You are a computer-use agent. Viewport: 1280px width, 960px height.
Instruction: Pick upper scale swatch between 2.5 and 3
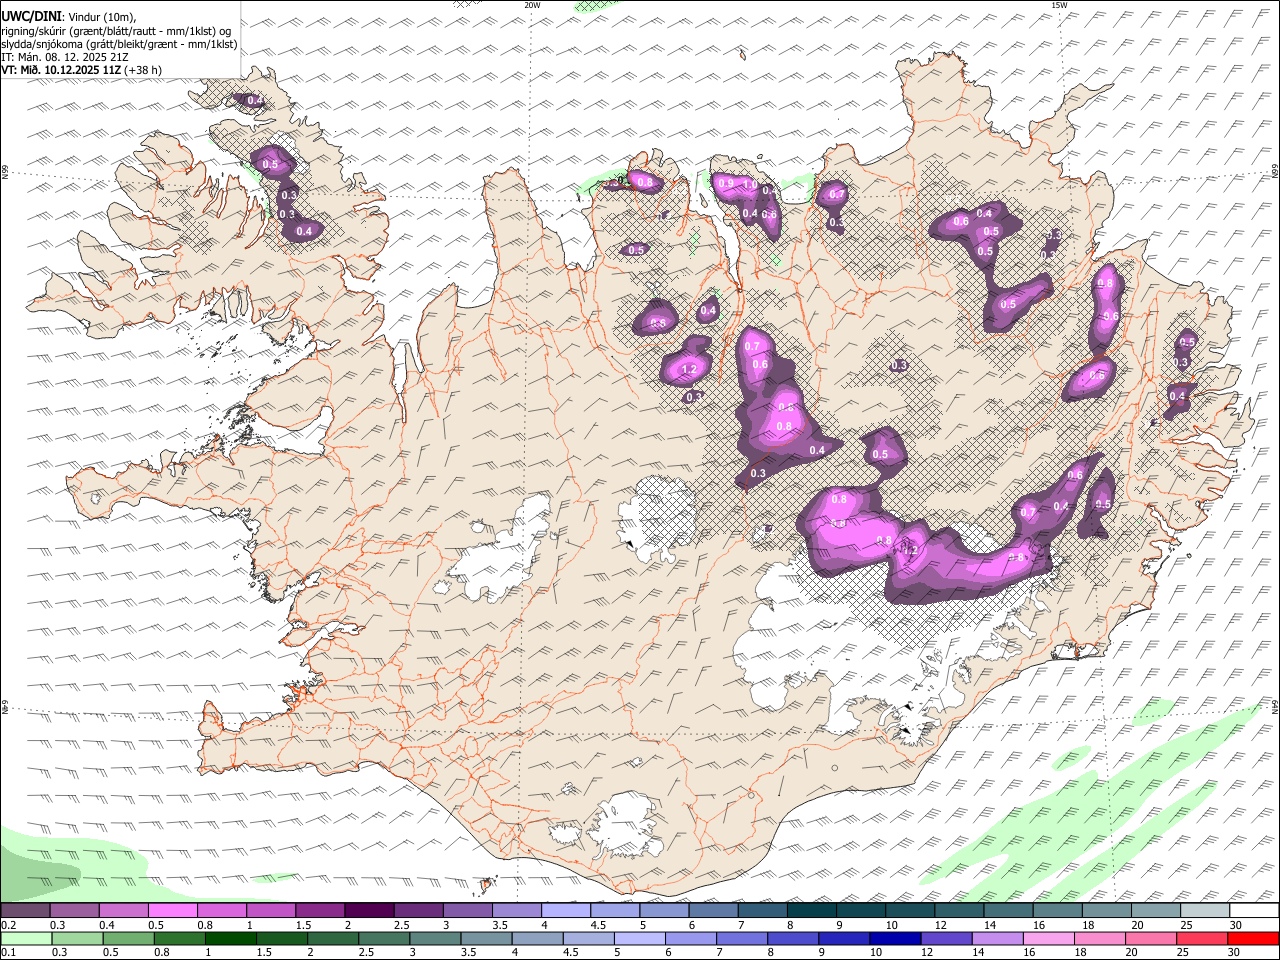(x=417, y=910)
